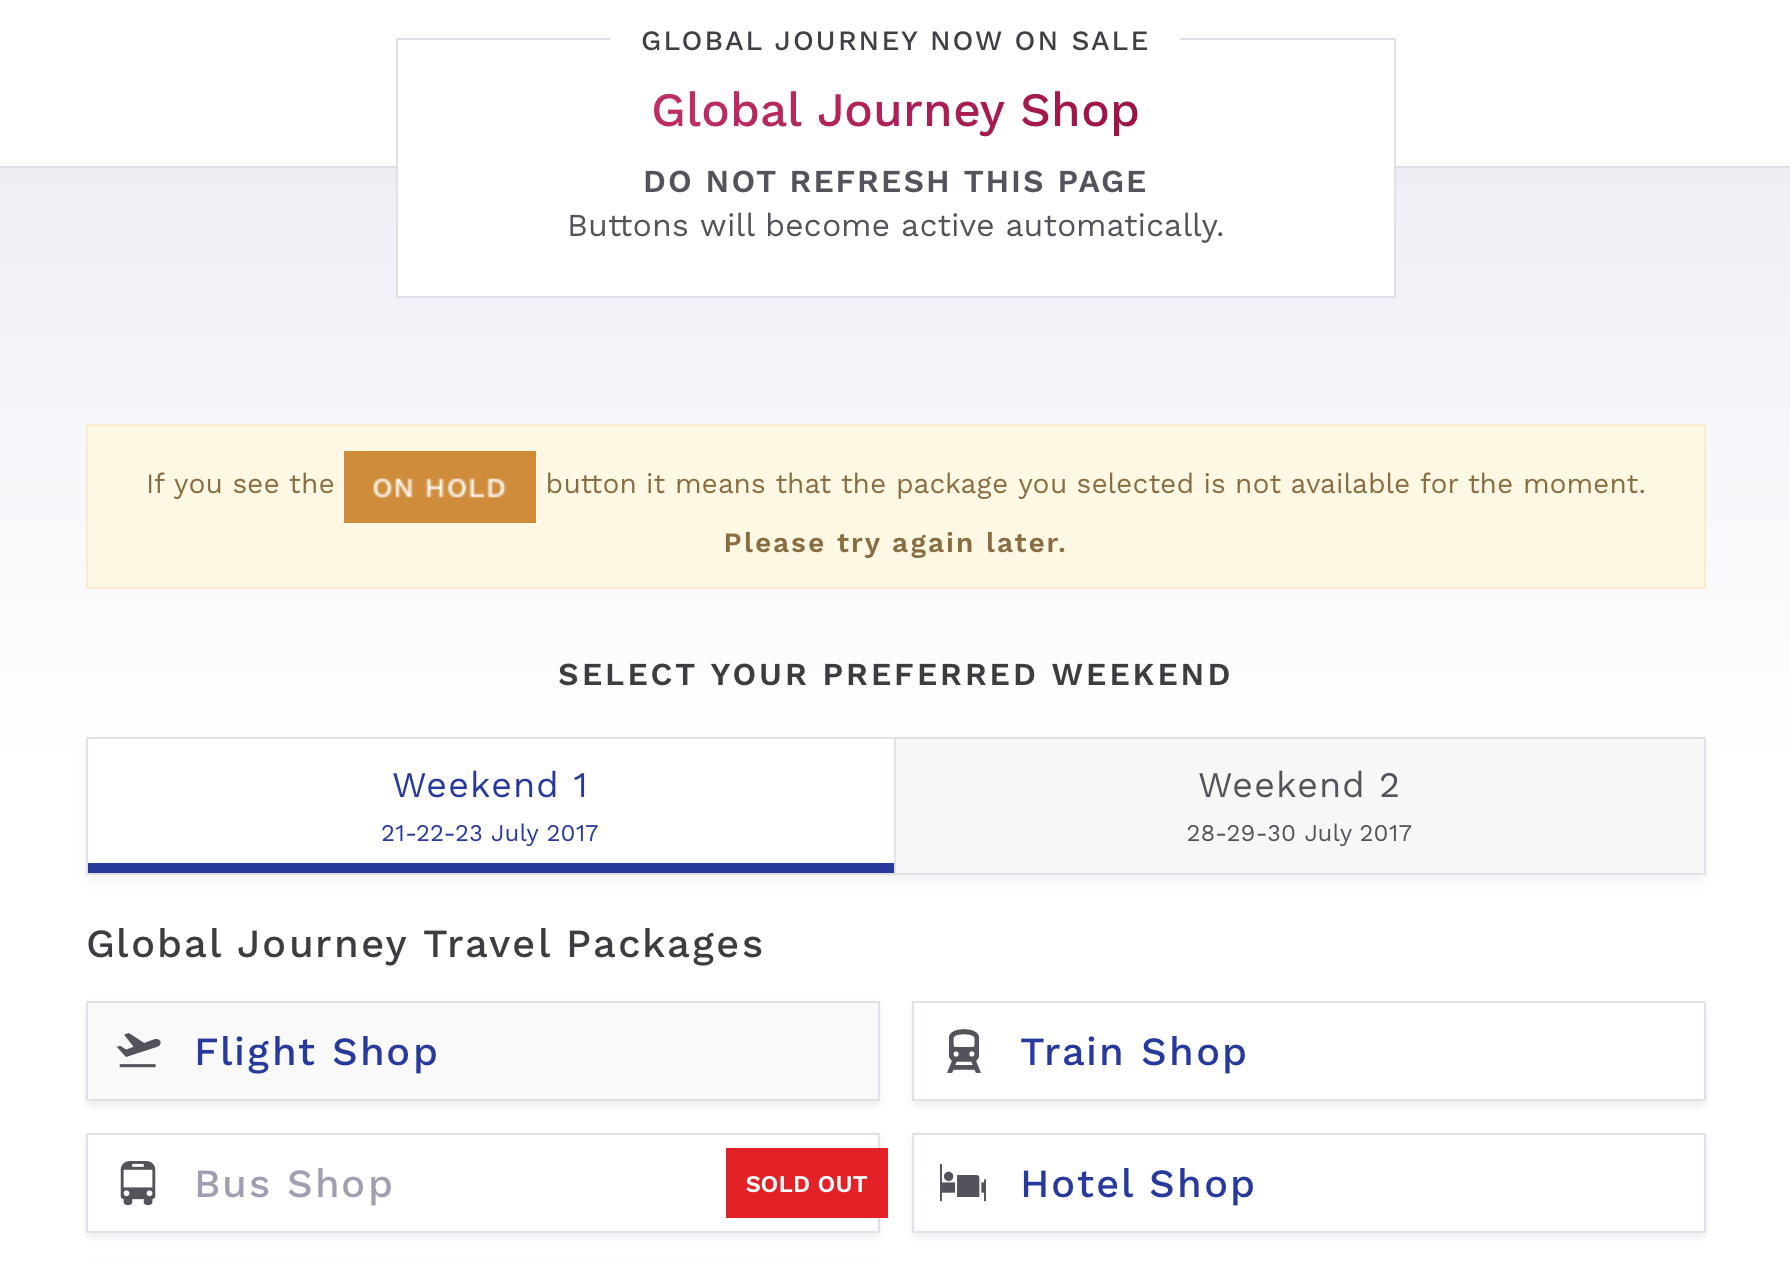Open the Hotel Shop package

point(1309,1183)
